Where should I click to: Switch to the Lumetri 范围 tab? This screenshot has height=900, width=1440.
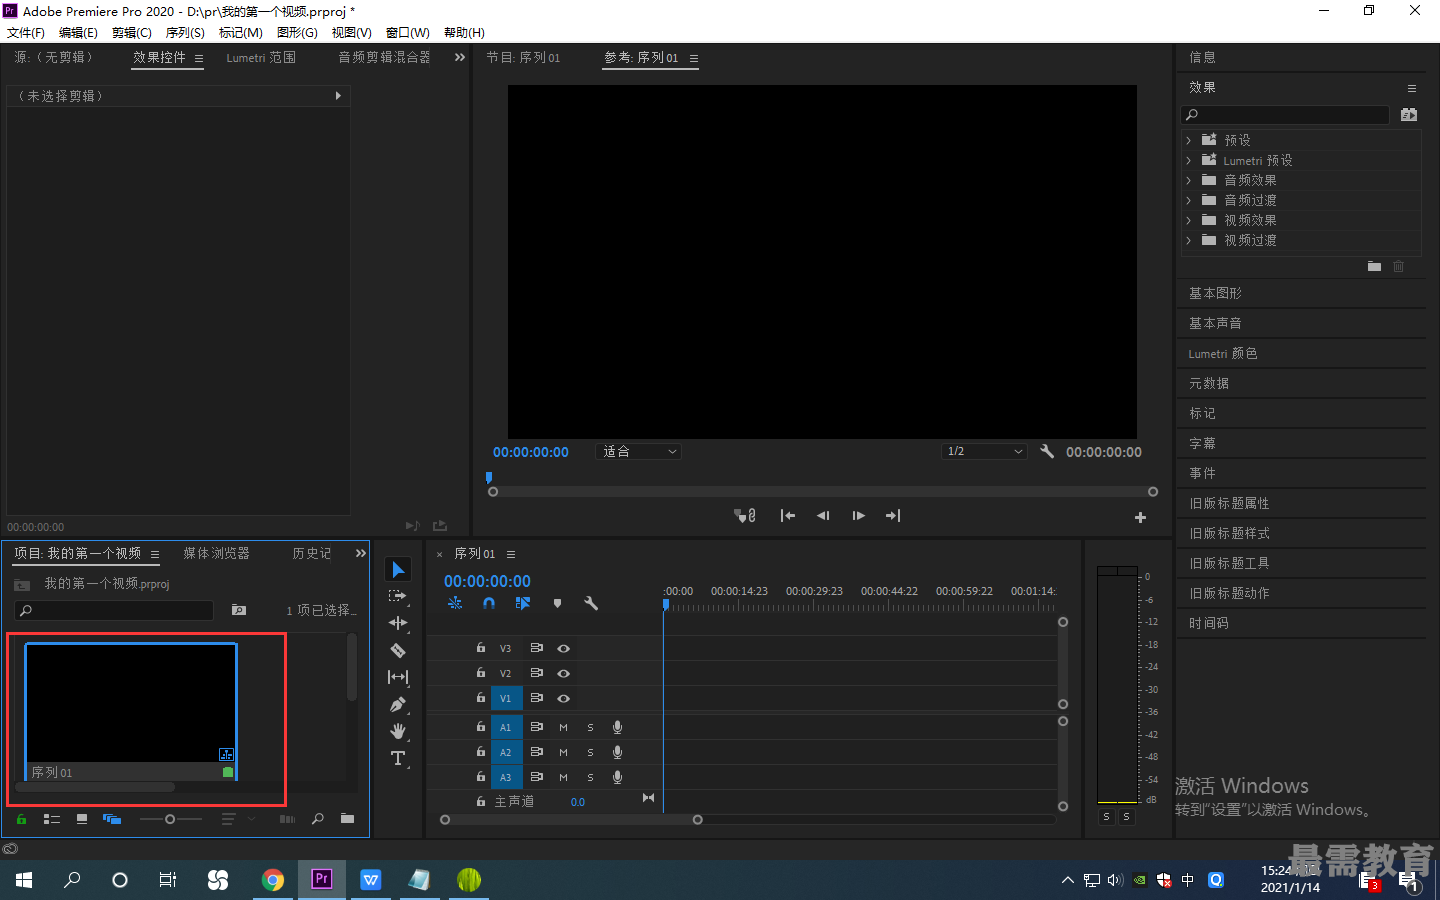coord(261,57)
